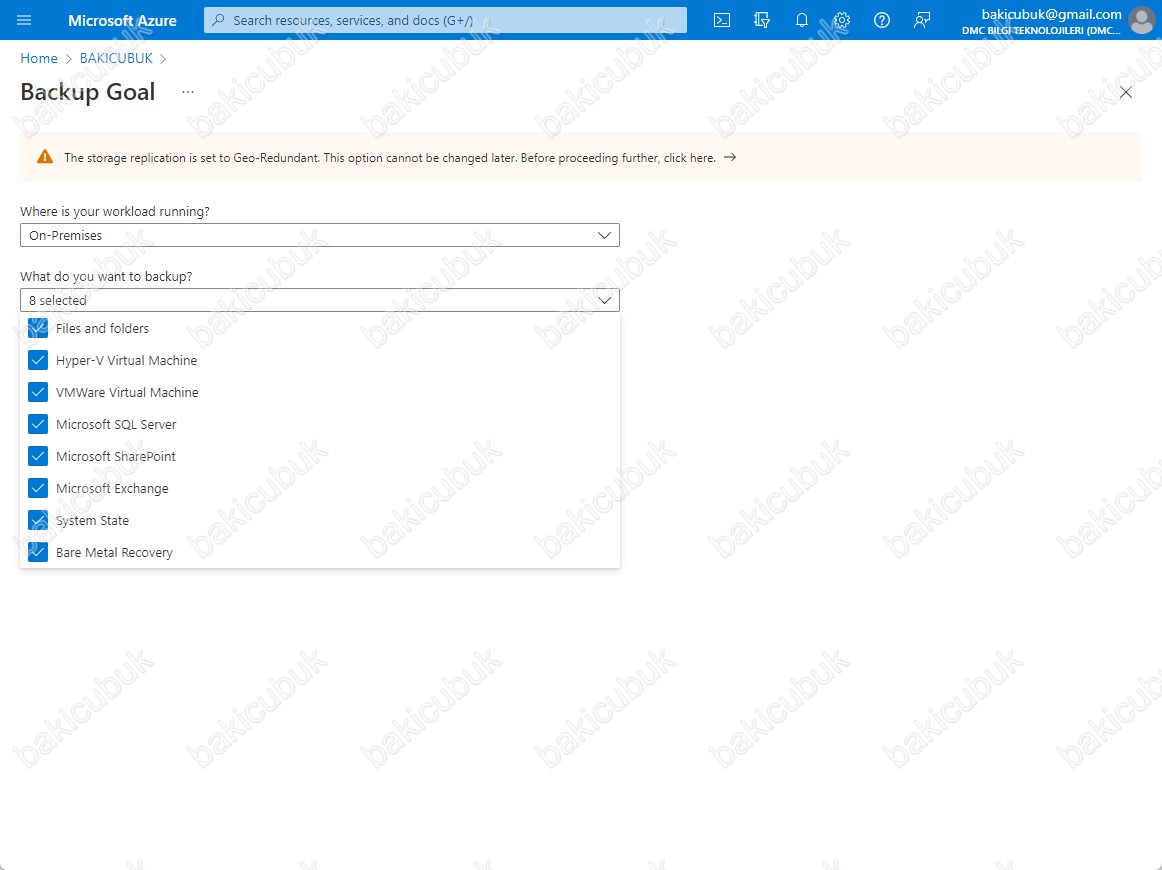Uncheck Bare Metal Recovery

point(38,552)
